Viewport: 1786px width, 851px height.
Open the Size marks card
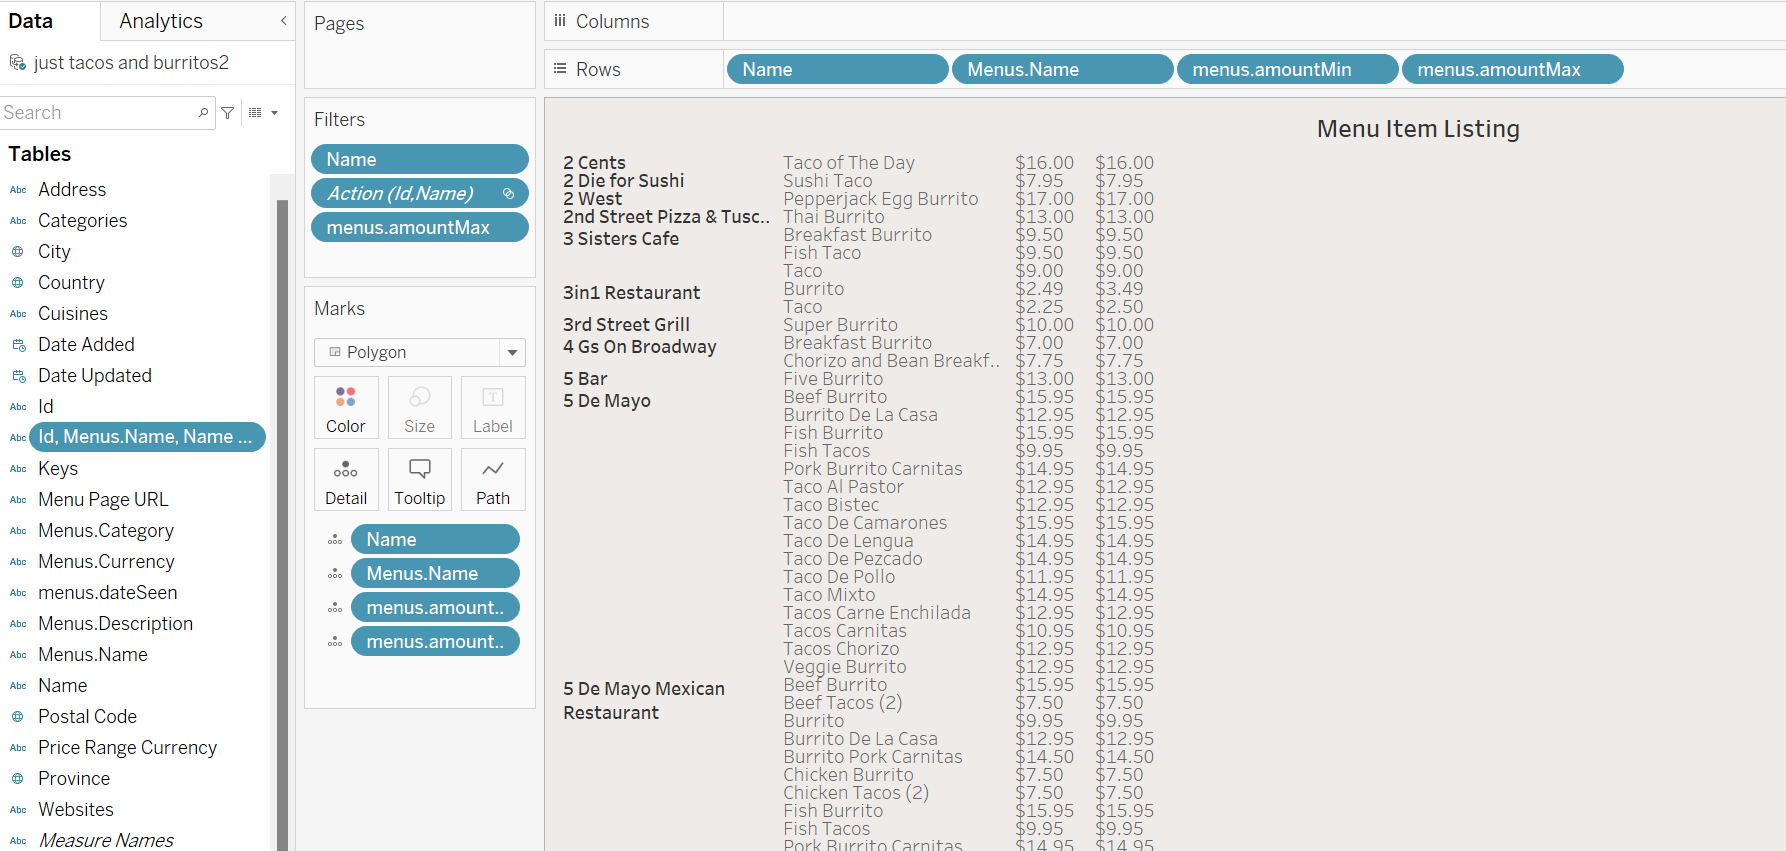pos(419,407)
